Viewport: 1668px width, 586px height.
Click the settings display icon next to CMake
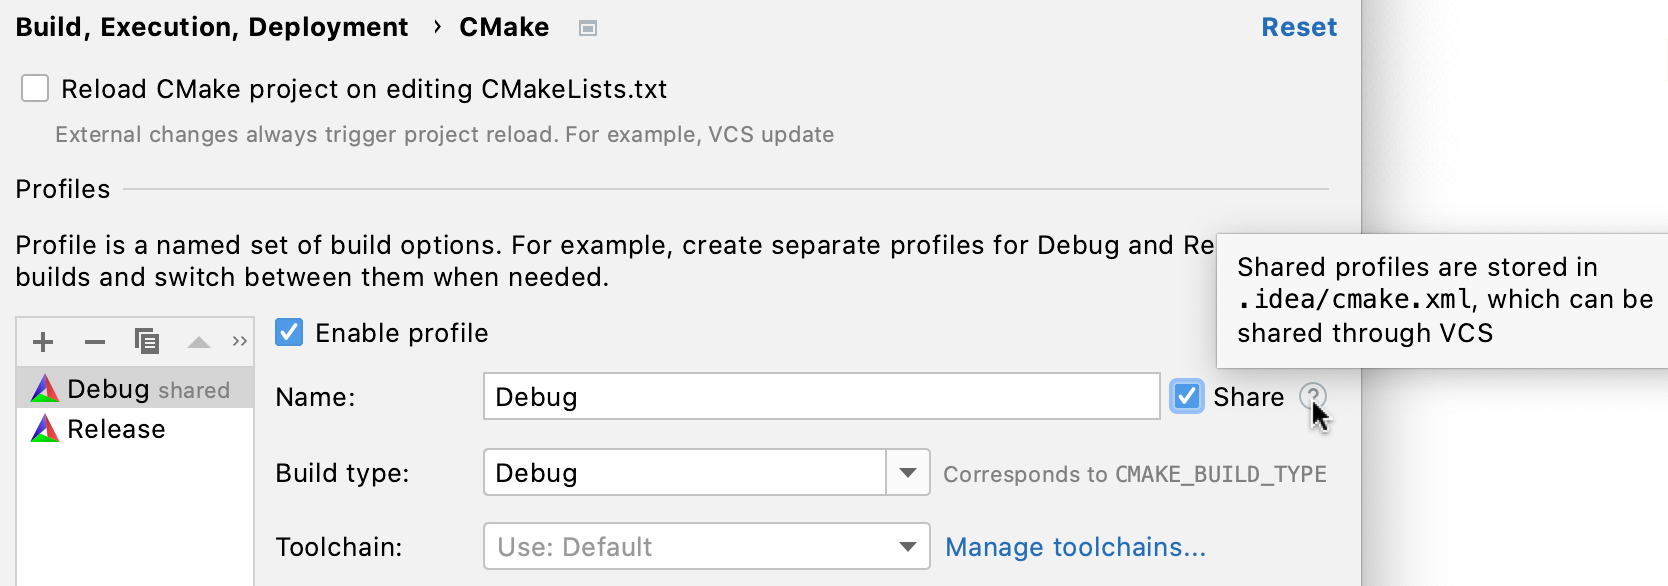click(588, 28)
